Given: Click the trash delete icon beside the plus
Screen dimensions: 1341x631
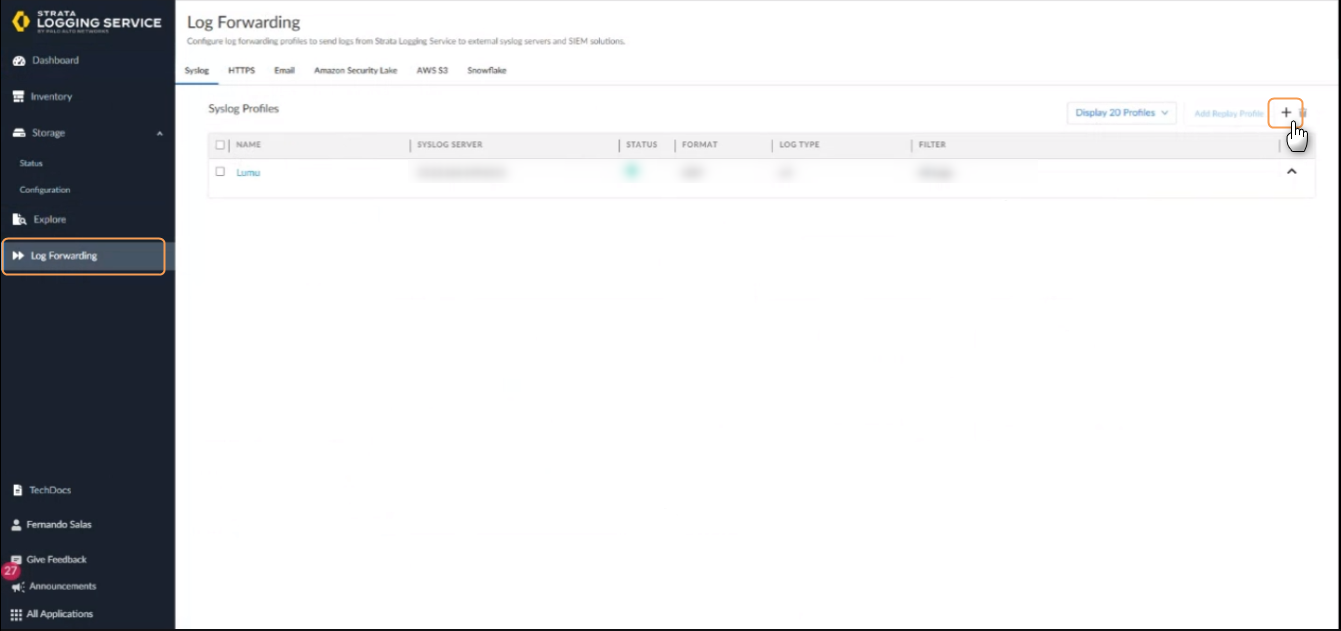Looking at the screenshot, I should click(x=1303, y=113).
